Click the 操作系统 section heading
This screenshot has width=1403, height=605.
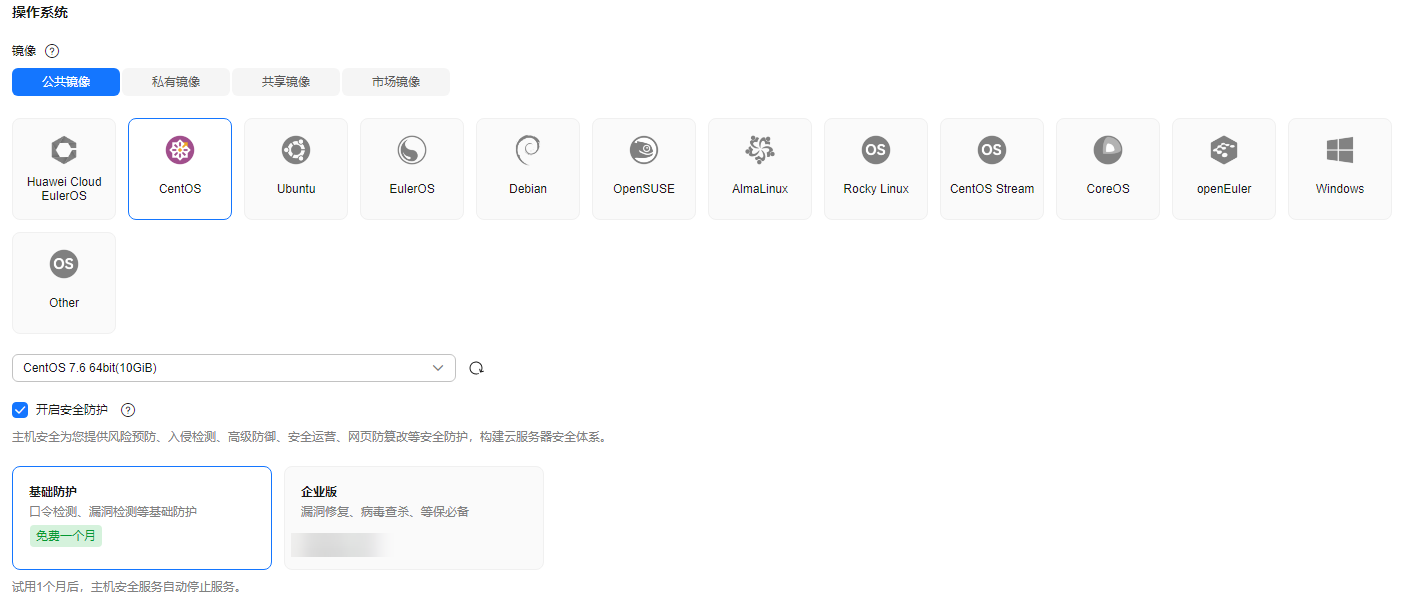pos(40,13)
